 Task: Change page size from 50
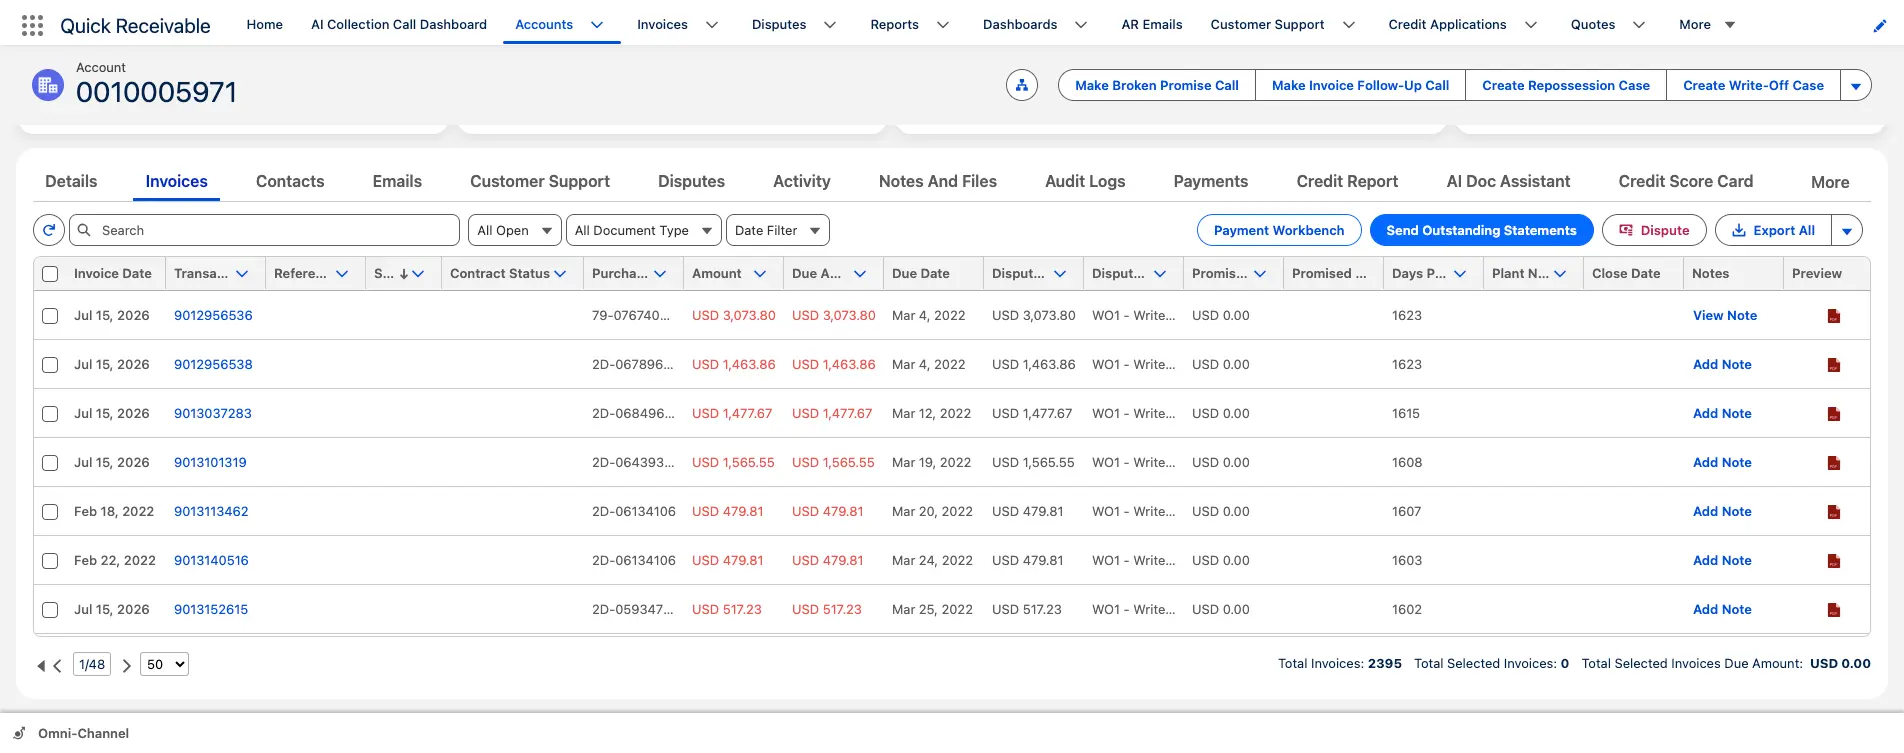pos(164,664)
